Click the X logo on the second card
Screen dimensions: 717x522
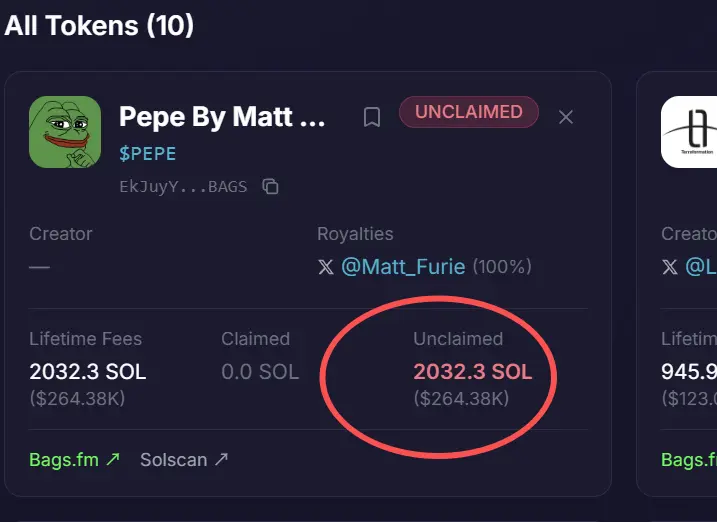coord(669,268)
